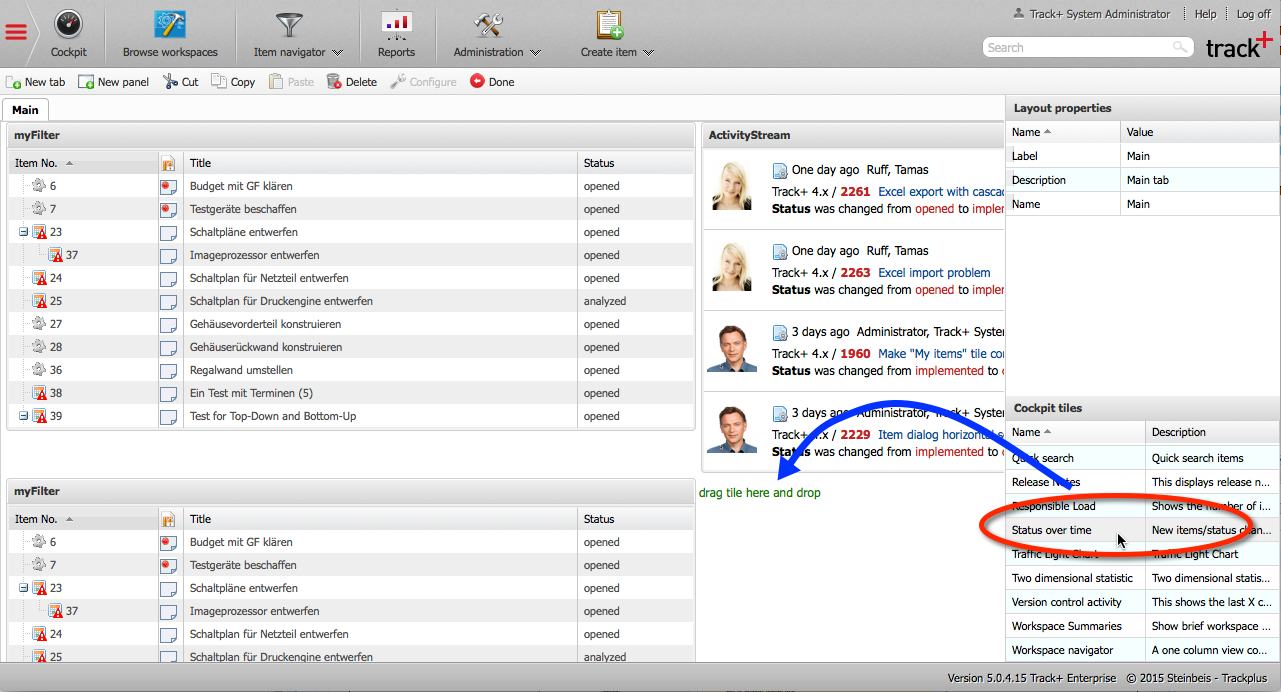Screen dimensions: 1281x692
Task: Open item 2261 Excel export link
Action: coord(942,191)
